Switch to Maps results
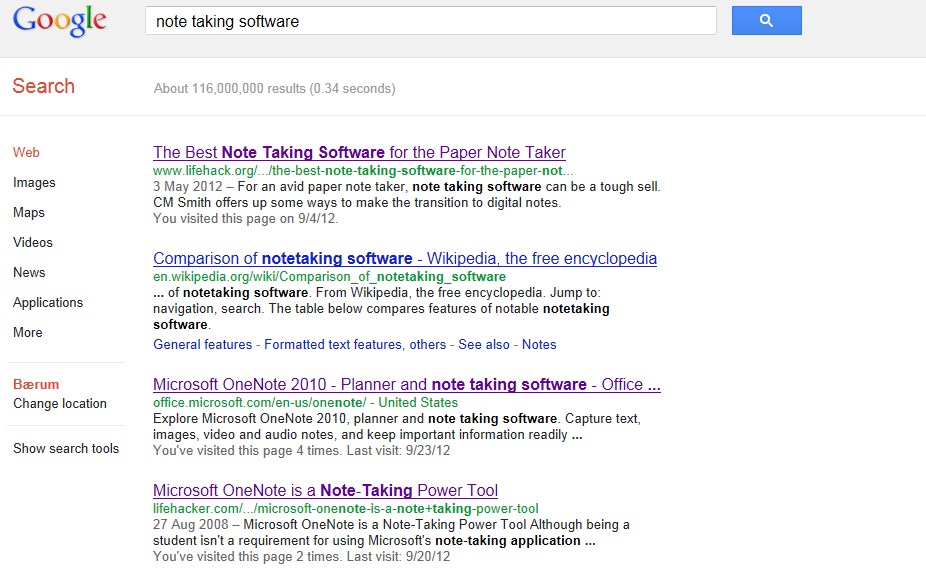Viewport: 926px width, 570px height. (29, 213)
